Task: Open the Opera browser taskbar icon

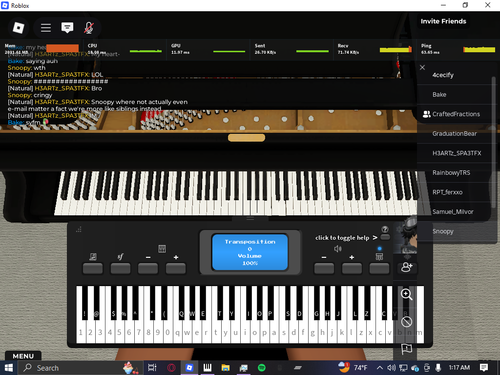Action: (x=171, y=368)
